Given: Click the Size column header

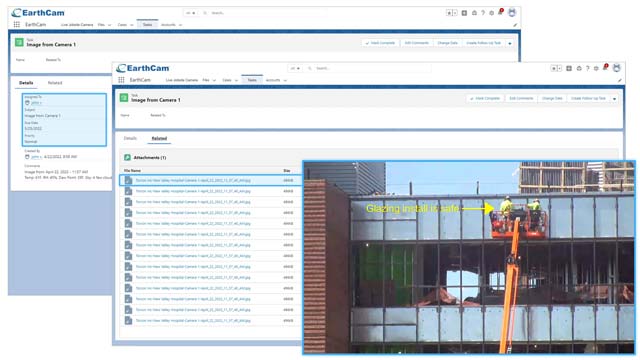Looking at the screenshot, I should click(287, 171).
